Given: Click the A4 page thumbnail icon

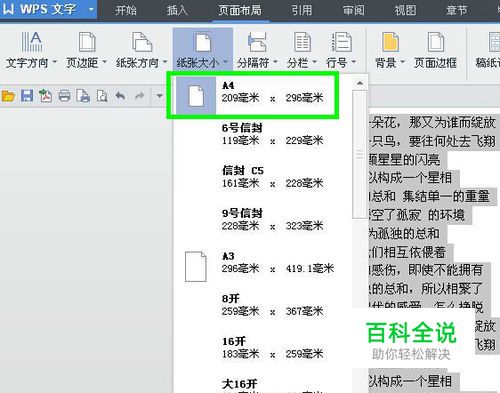Looking at the screenshot, I should point(196,96).
